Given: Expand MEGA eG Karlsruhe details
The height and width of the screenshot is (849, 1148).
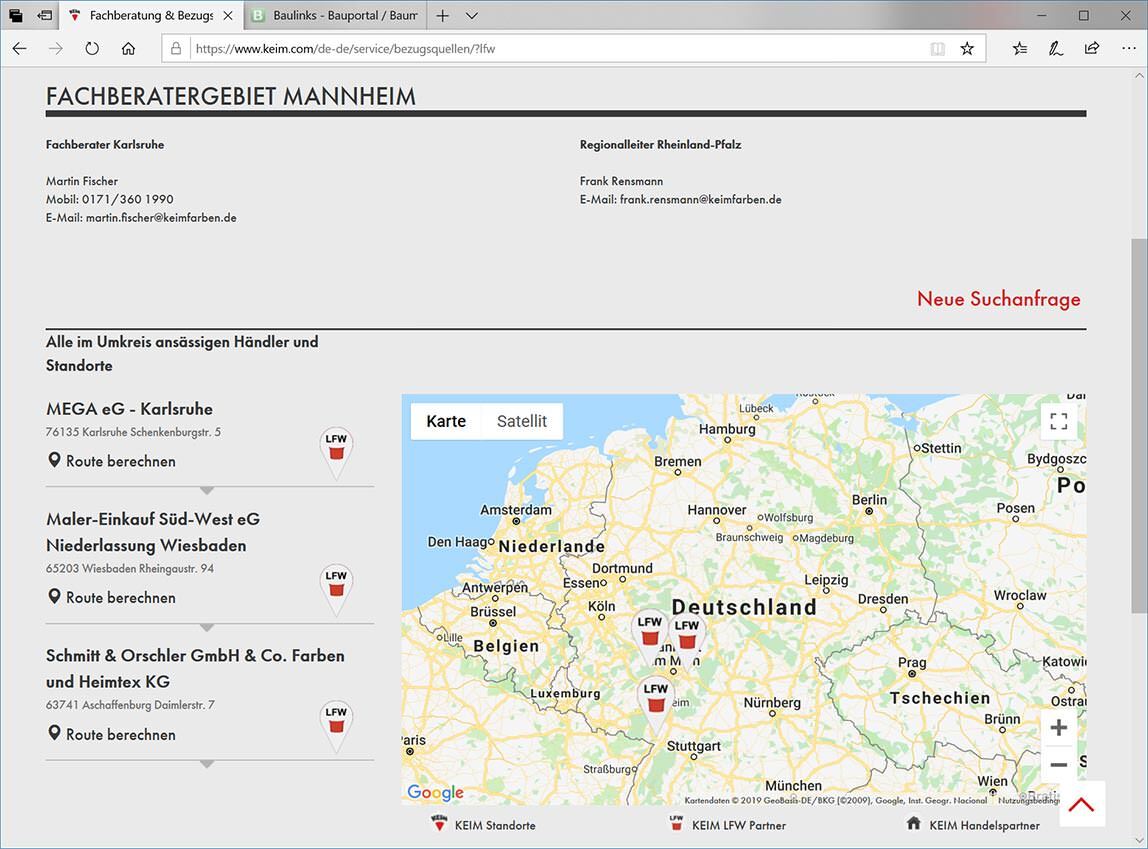Looking at the screenshot, I should pyautogui.click(x=207, y=490).
